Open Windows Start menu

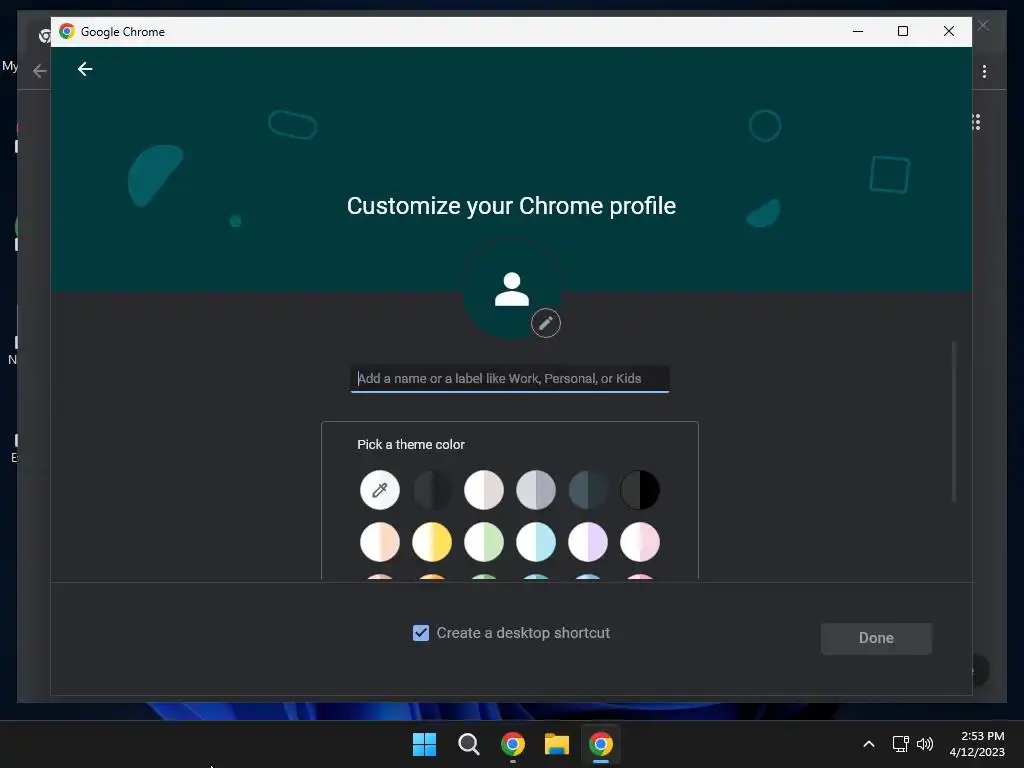pyautogui.click(x=424, y=744)
